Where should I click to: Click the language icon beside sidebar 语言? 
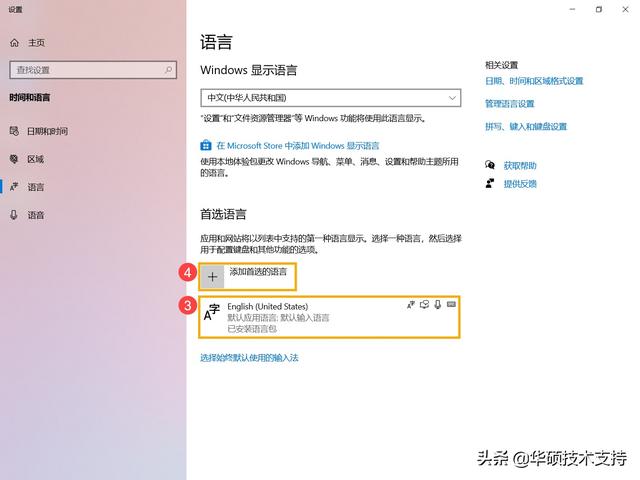[14, 187]
